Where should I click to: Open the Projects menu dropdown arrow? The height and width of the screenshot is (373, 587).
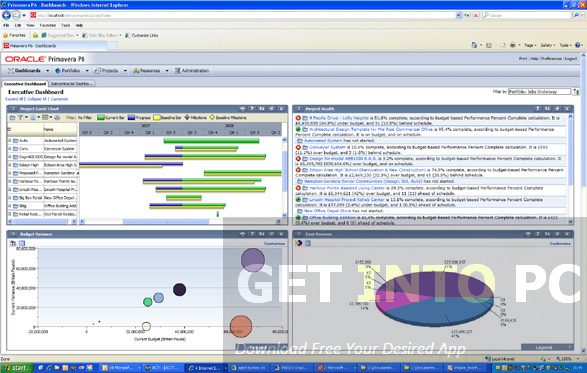[125, 71]
